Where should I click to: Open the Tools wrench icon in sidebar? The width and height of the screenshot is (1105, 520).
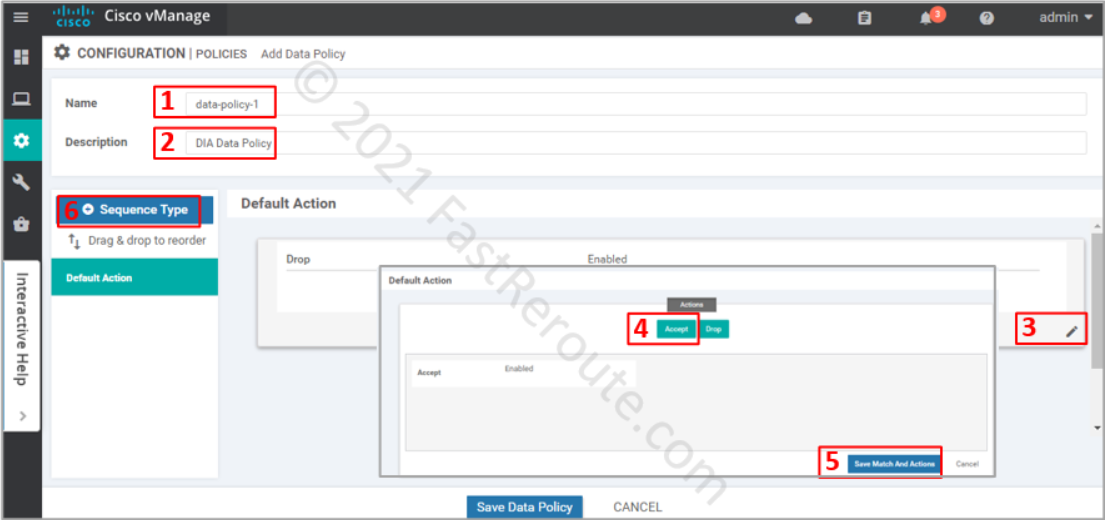[x=21, y=182]
